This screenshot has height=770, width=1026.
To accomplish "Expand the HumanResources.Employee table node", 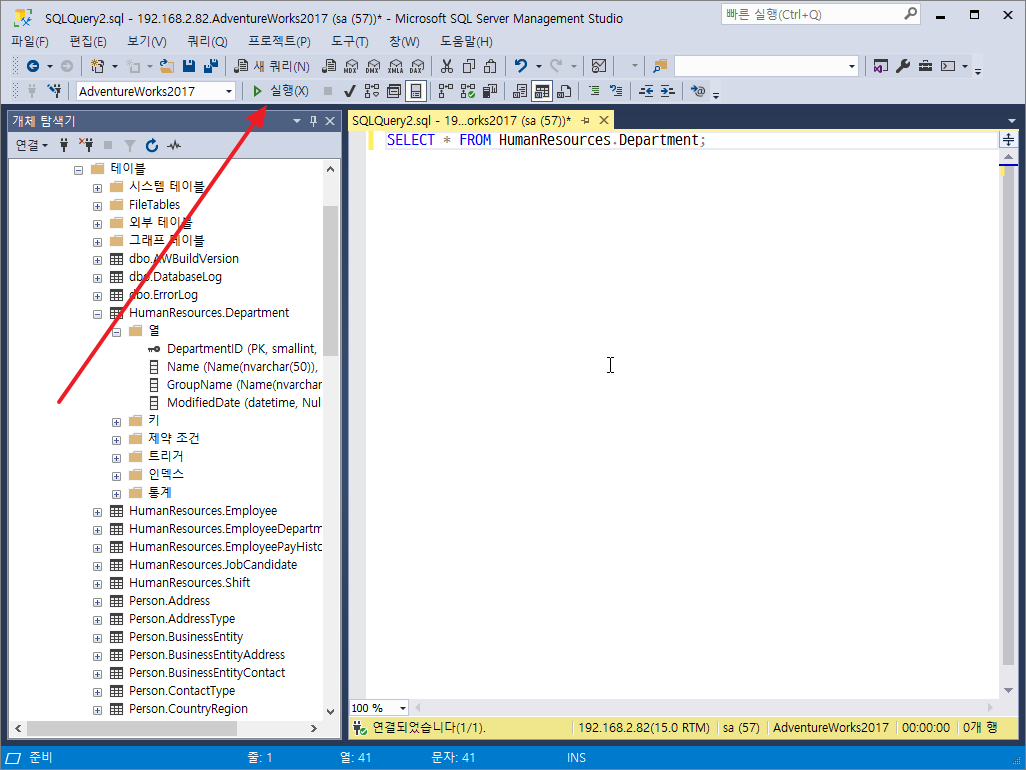I will pos(97,512).
